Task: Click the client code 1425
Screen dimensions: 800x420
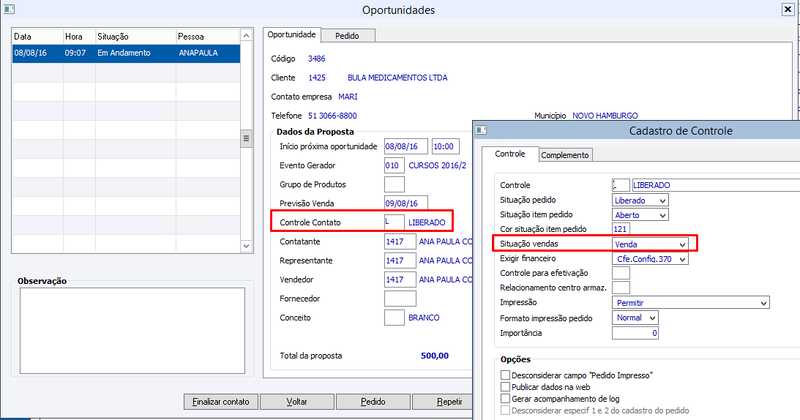Action: point(317,78)
